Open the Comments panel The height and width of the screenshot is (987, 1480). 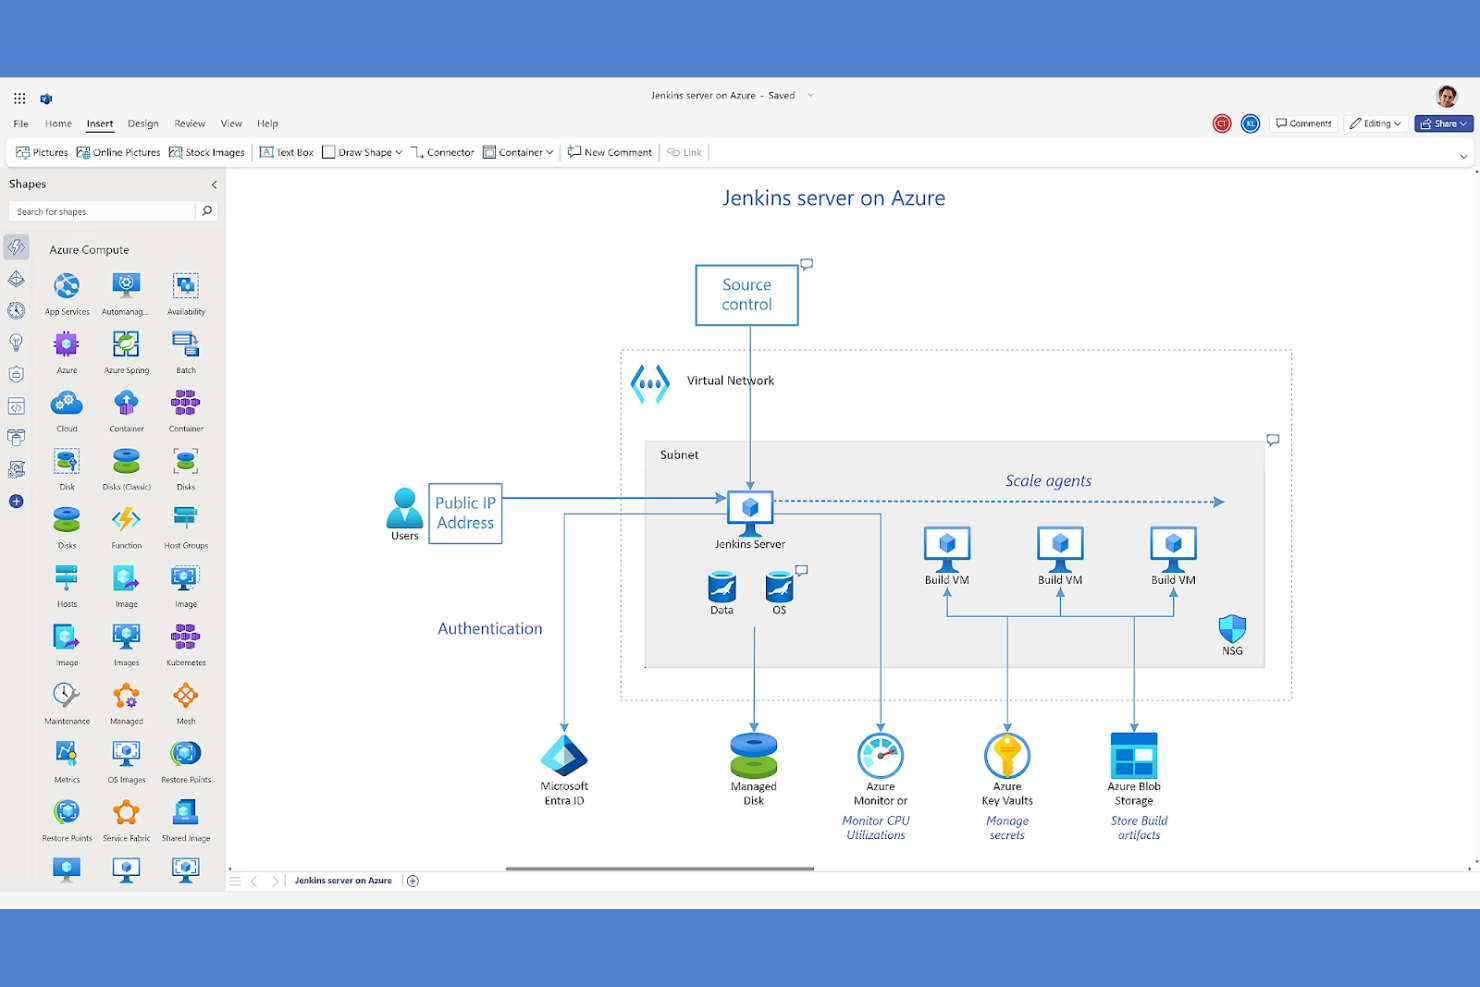[1303, 123]
